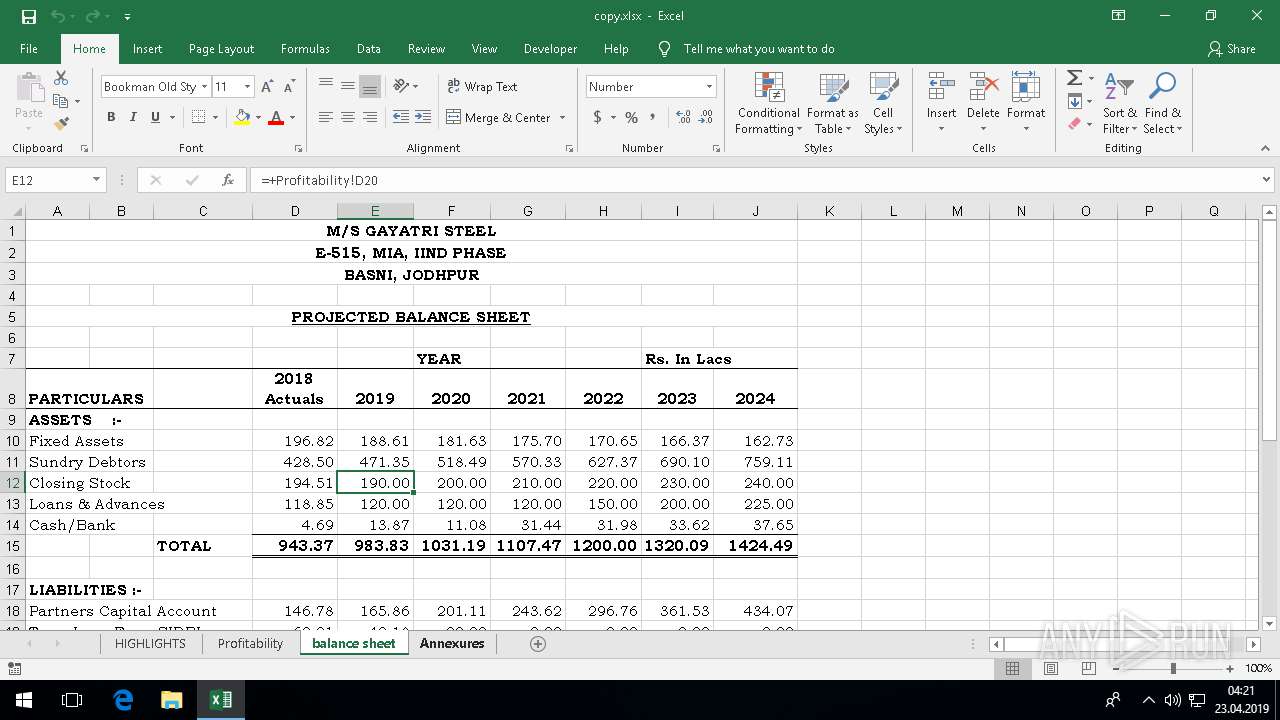Open the Profitability sheet tab

coord(250,643)
